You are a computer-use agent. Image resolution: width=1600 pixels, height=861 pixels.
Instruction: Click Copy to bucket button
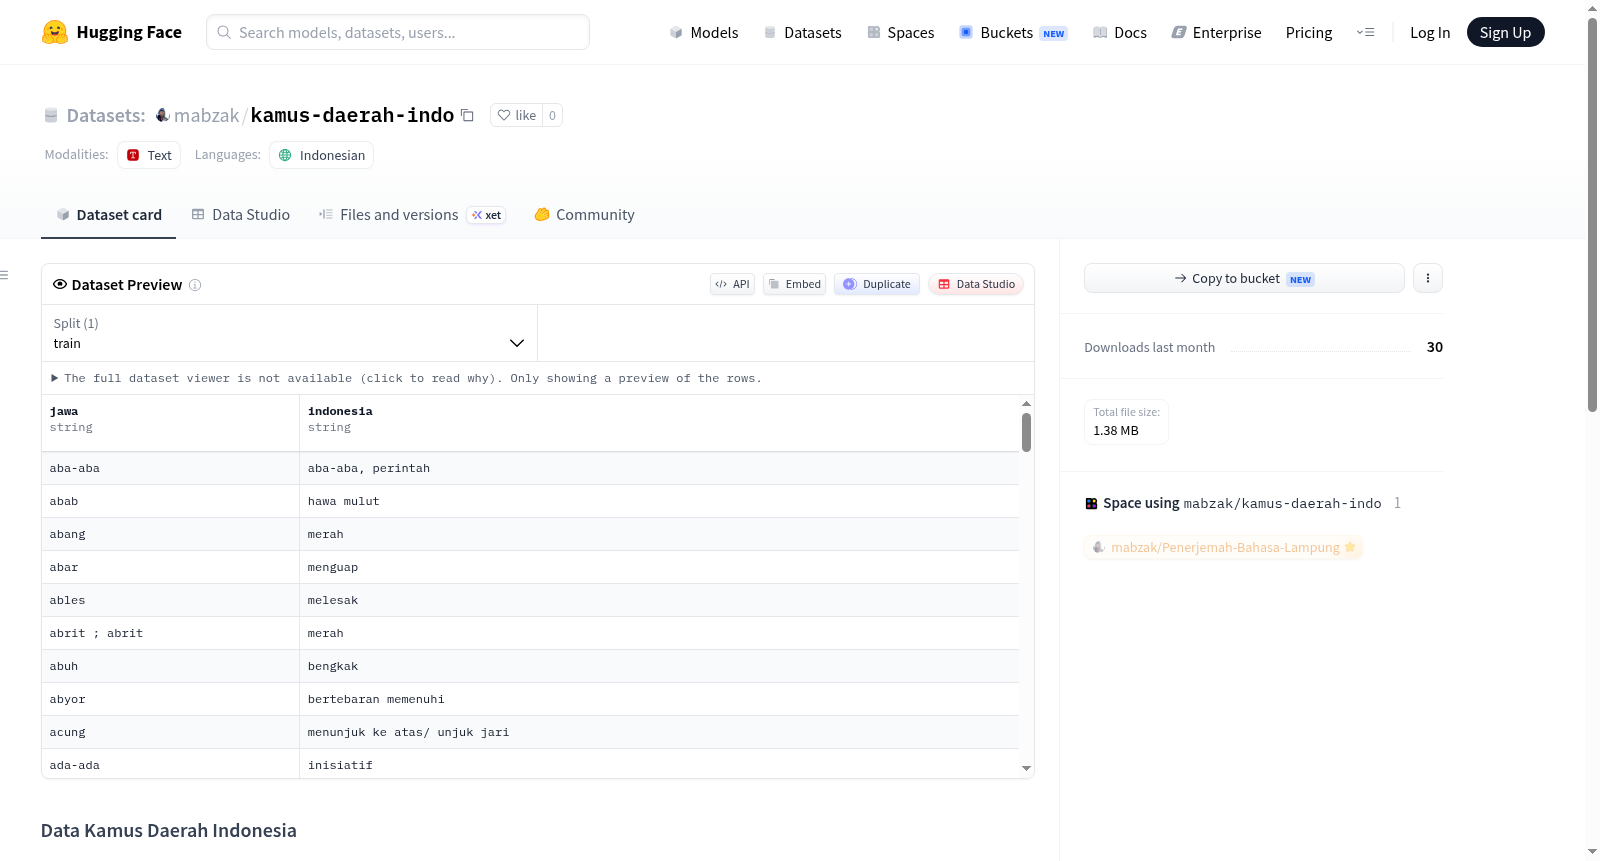click(1244, 278)
